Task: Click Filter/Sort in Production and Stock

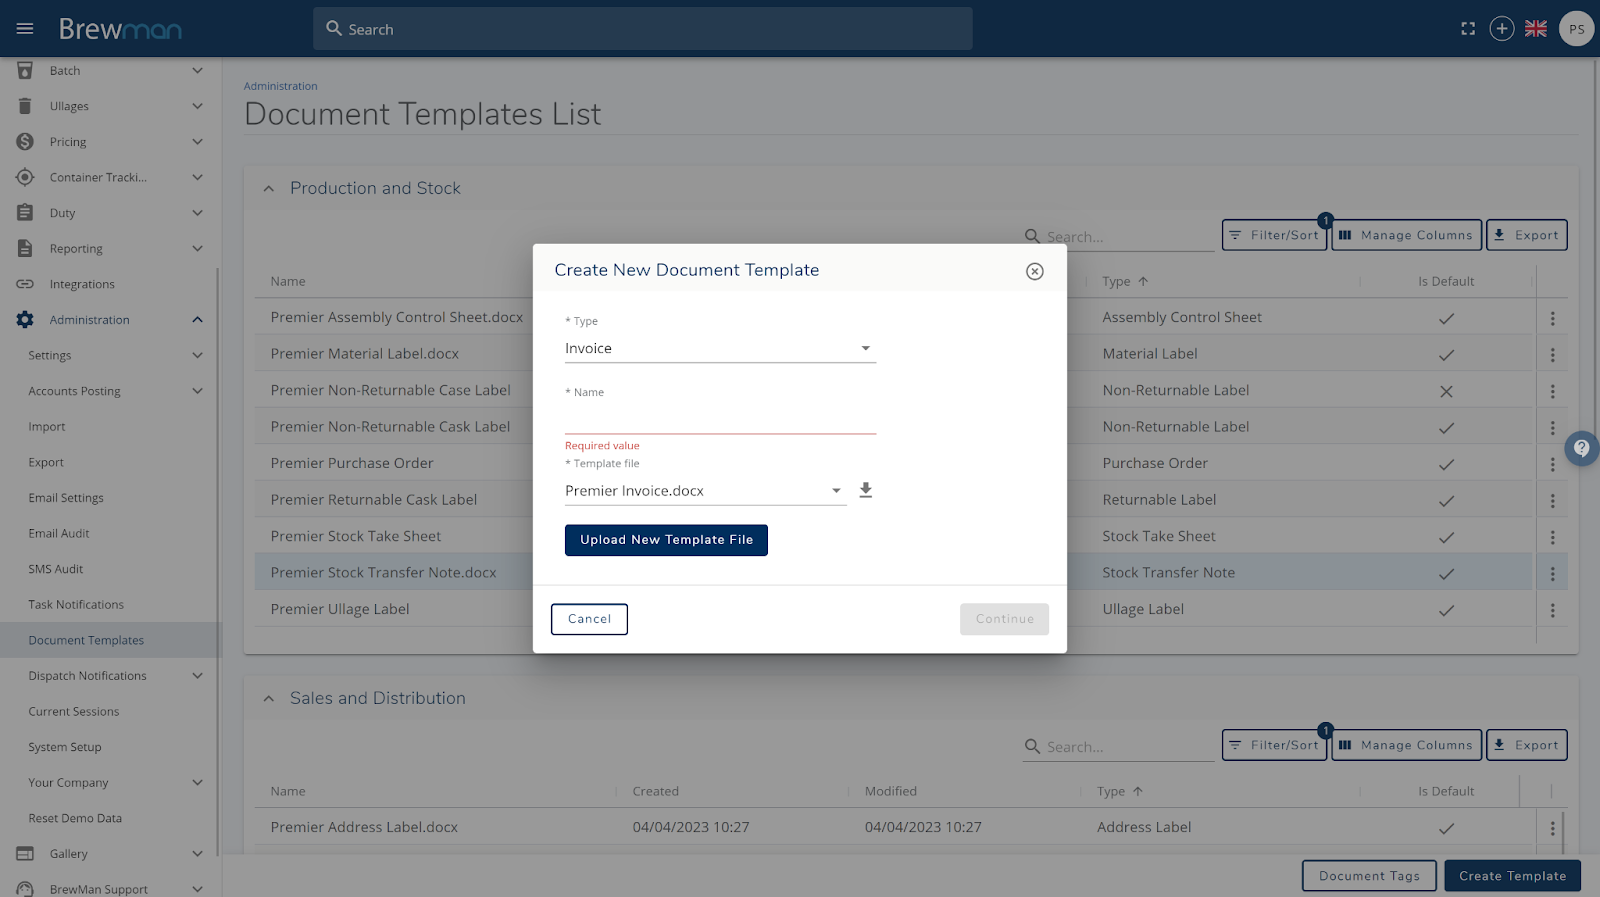Action: (1274, 235)
